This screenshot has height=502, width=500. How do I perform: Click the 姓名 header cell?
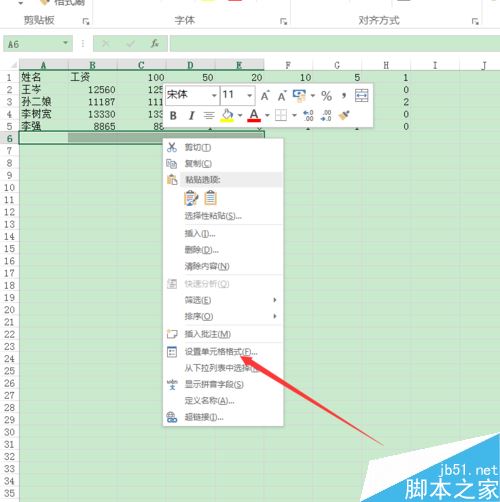coord(44,77)
